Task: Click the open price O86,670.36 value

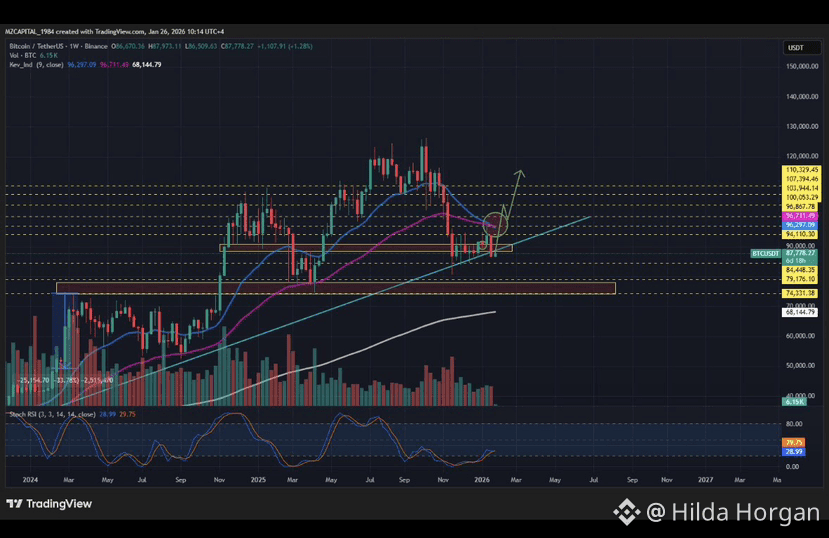Action: tap(127, 47)
